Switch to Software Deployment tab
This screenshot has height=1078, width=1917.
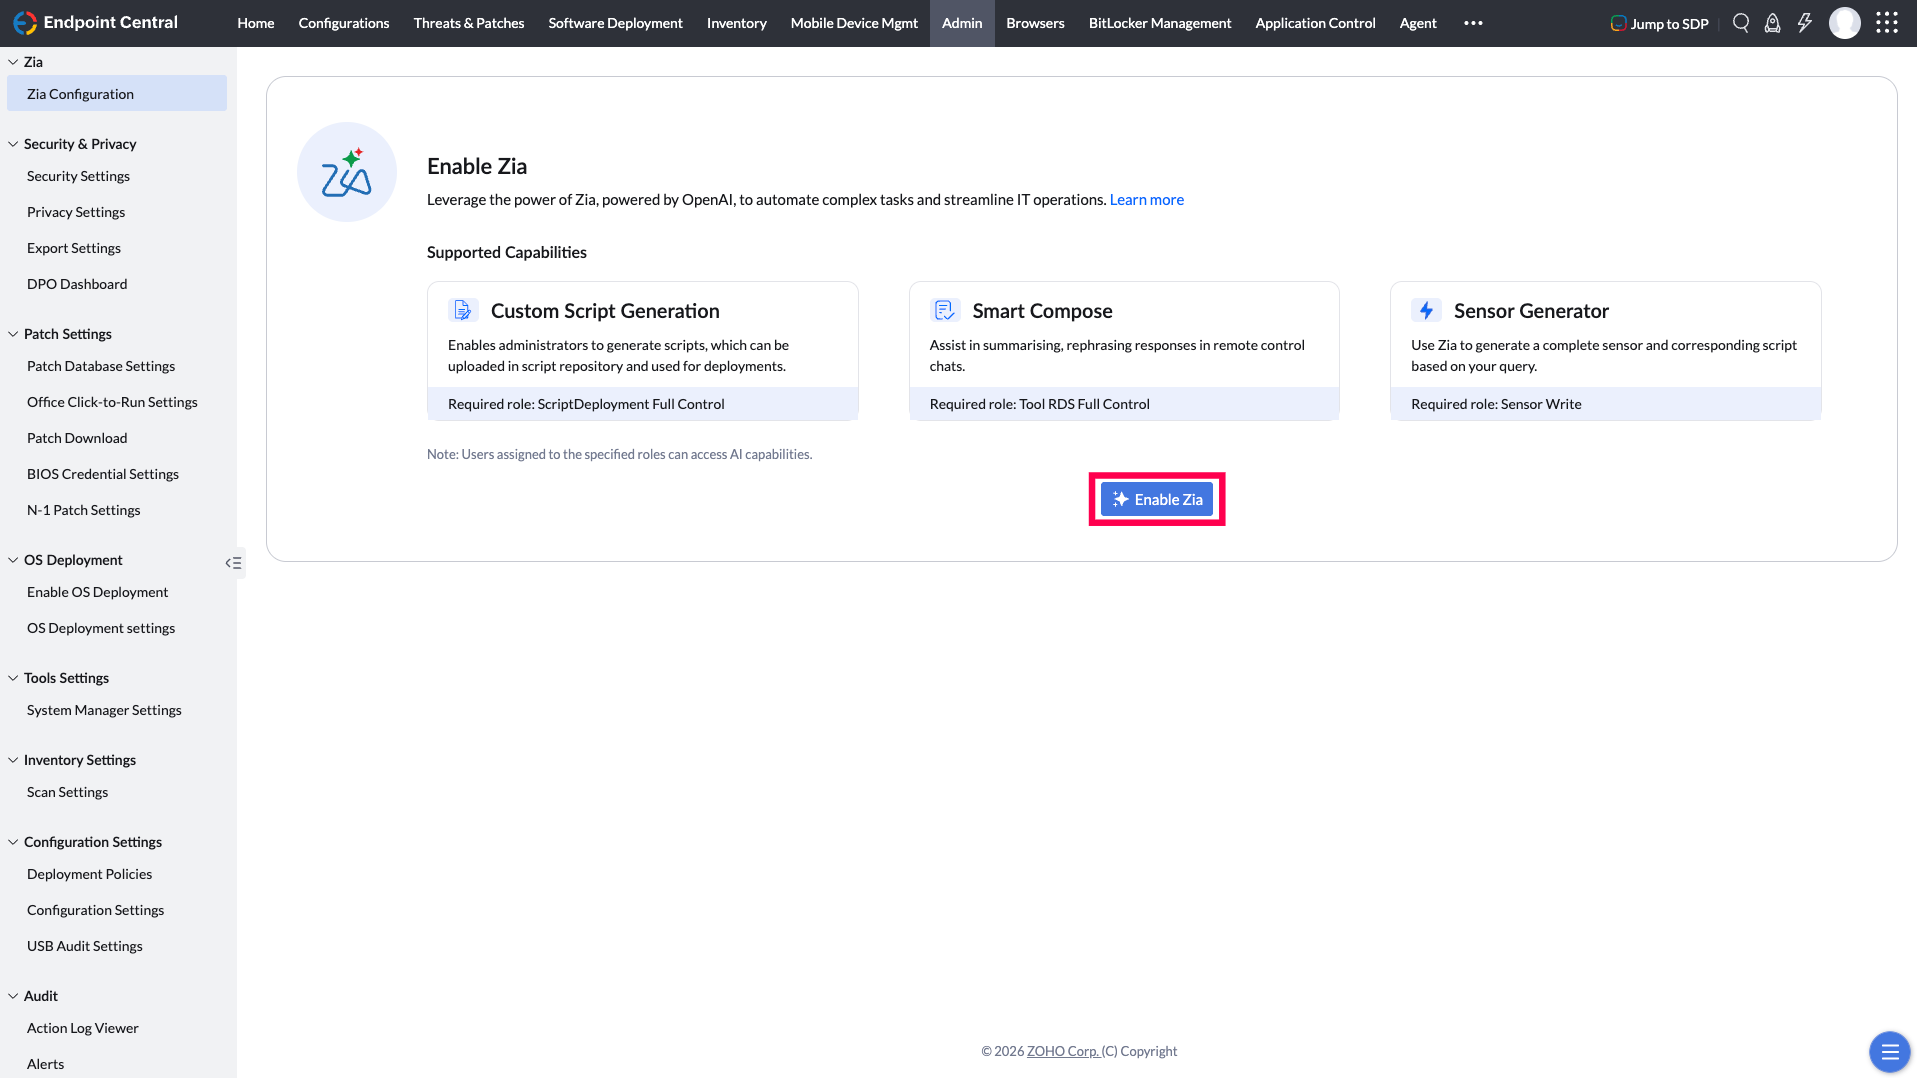(615, 23)
